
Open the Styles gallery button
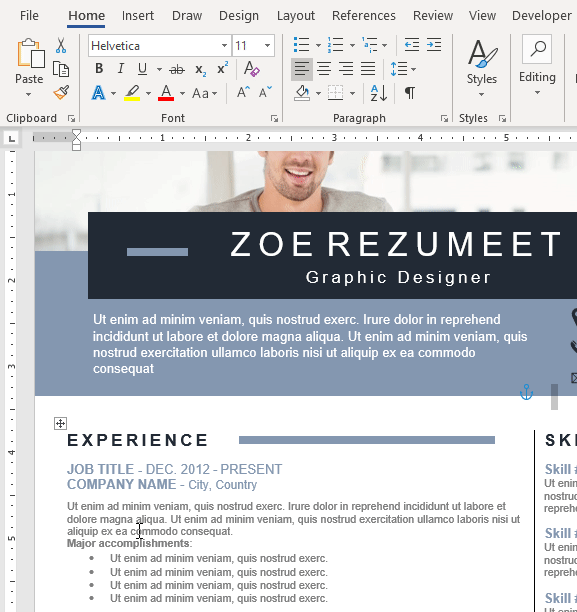click(x=482, y=68)
